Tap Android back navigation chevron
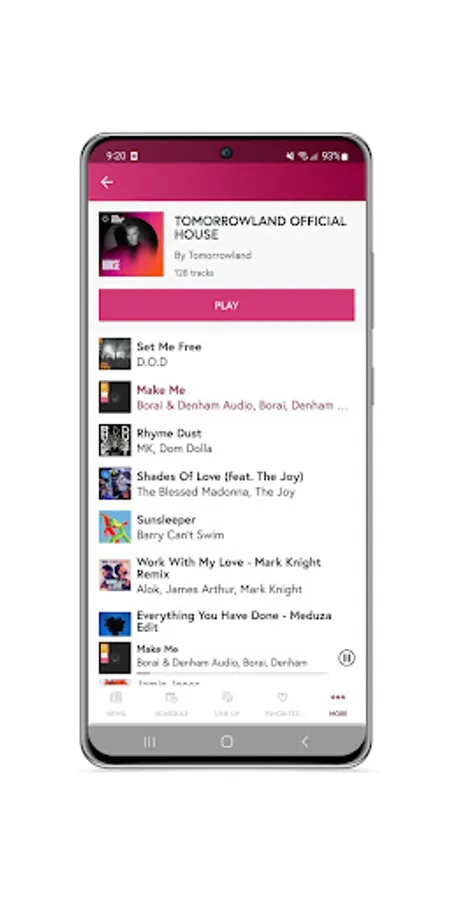This screenshot has width=450, height=900. tap(305, 742)
